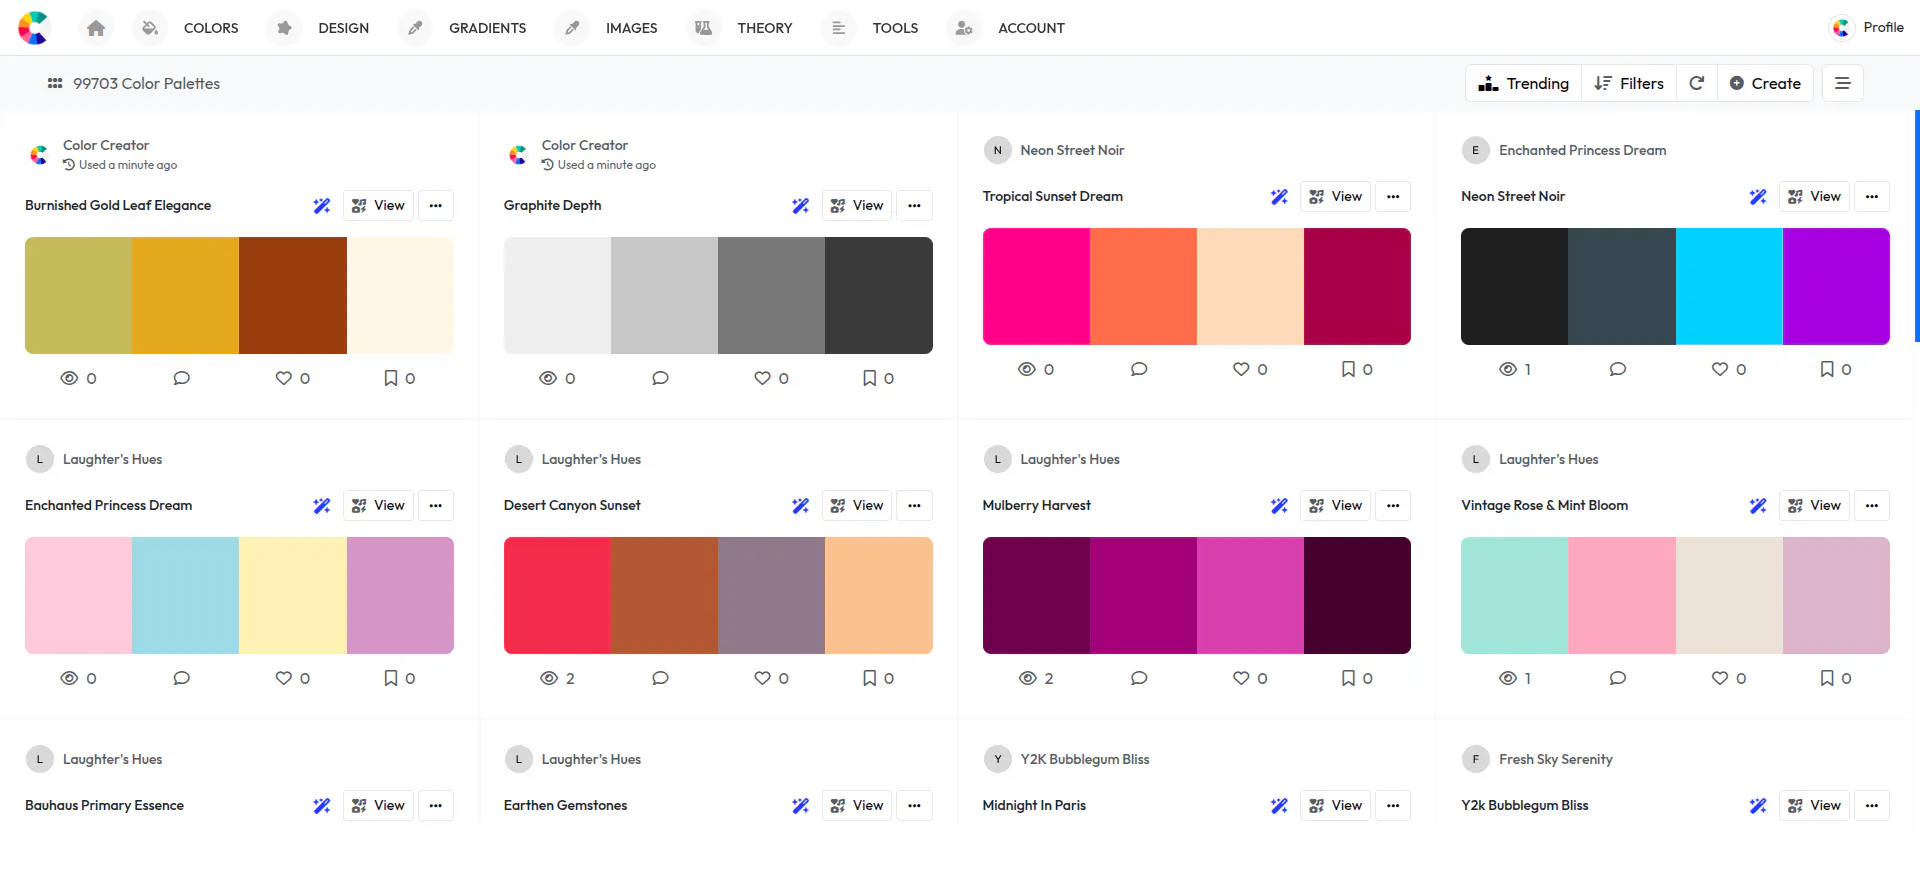Viewport: 1920px width, 888px height.
Task: Click the comment icon under Burnished Gold Leaf Elegance
Action: pyautogui.click(x=181, y=378)
